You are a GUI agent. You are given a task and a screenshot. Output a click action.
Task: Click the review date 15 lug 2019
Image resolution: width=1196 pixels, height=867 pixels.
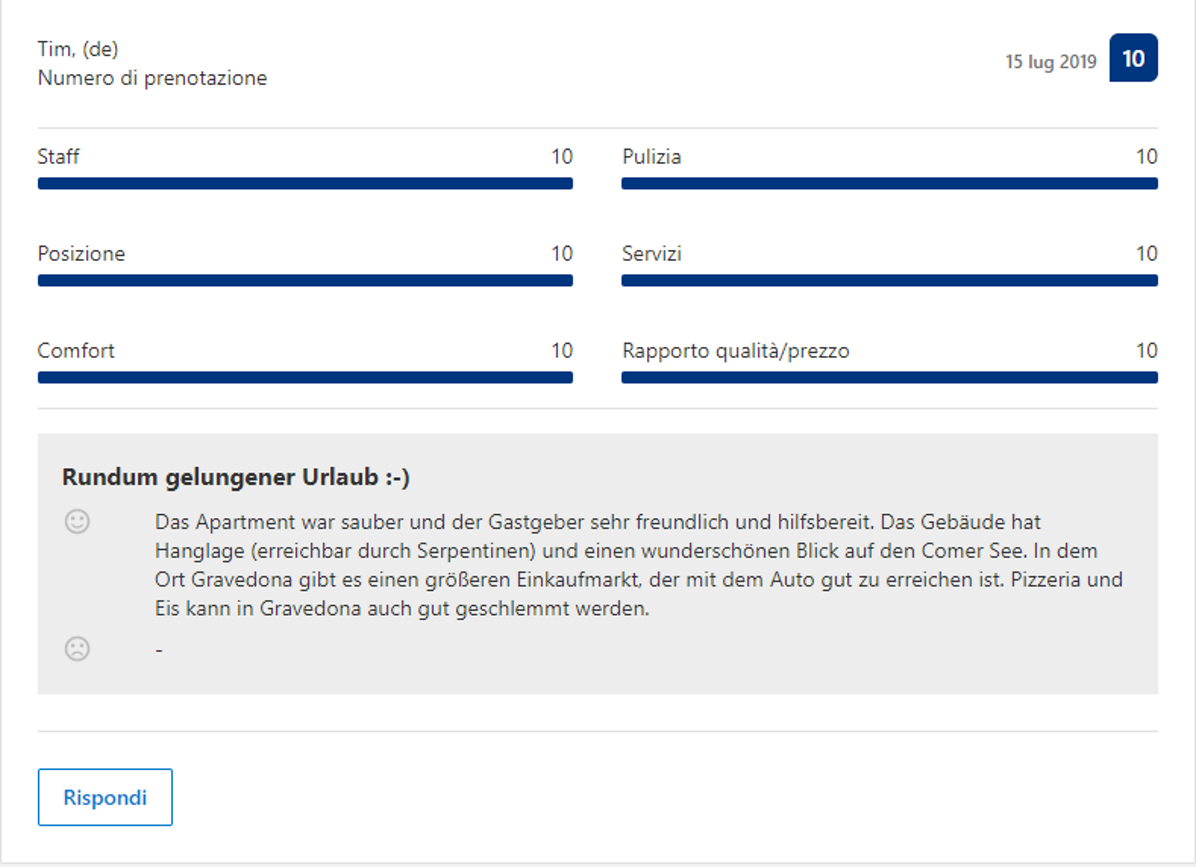point(1050,62)
